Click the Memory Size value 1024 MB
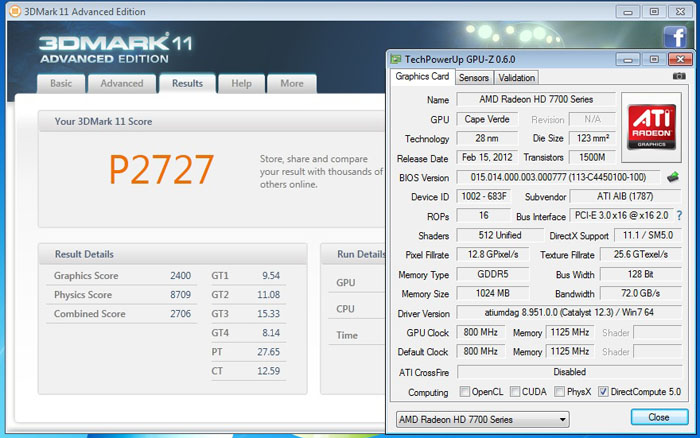 (x=493, y=293)
